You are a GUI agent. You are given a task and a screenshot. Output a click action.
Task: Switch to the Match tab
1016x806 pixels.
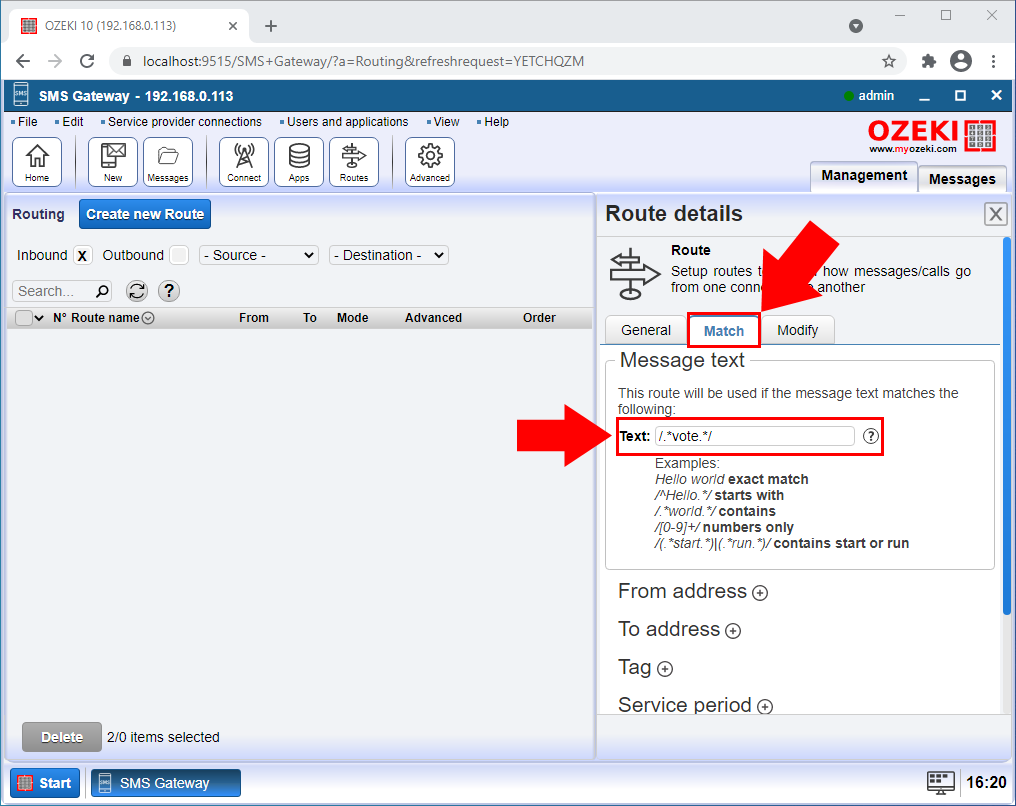[724, 331]
